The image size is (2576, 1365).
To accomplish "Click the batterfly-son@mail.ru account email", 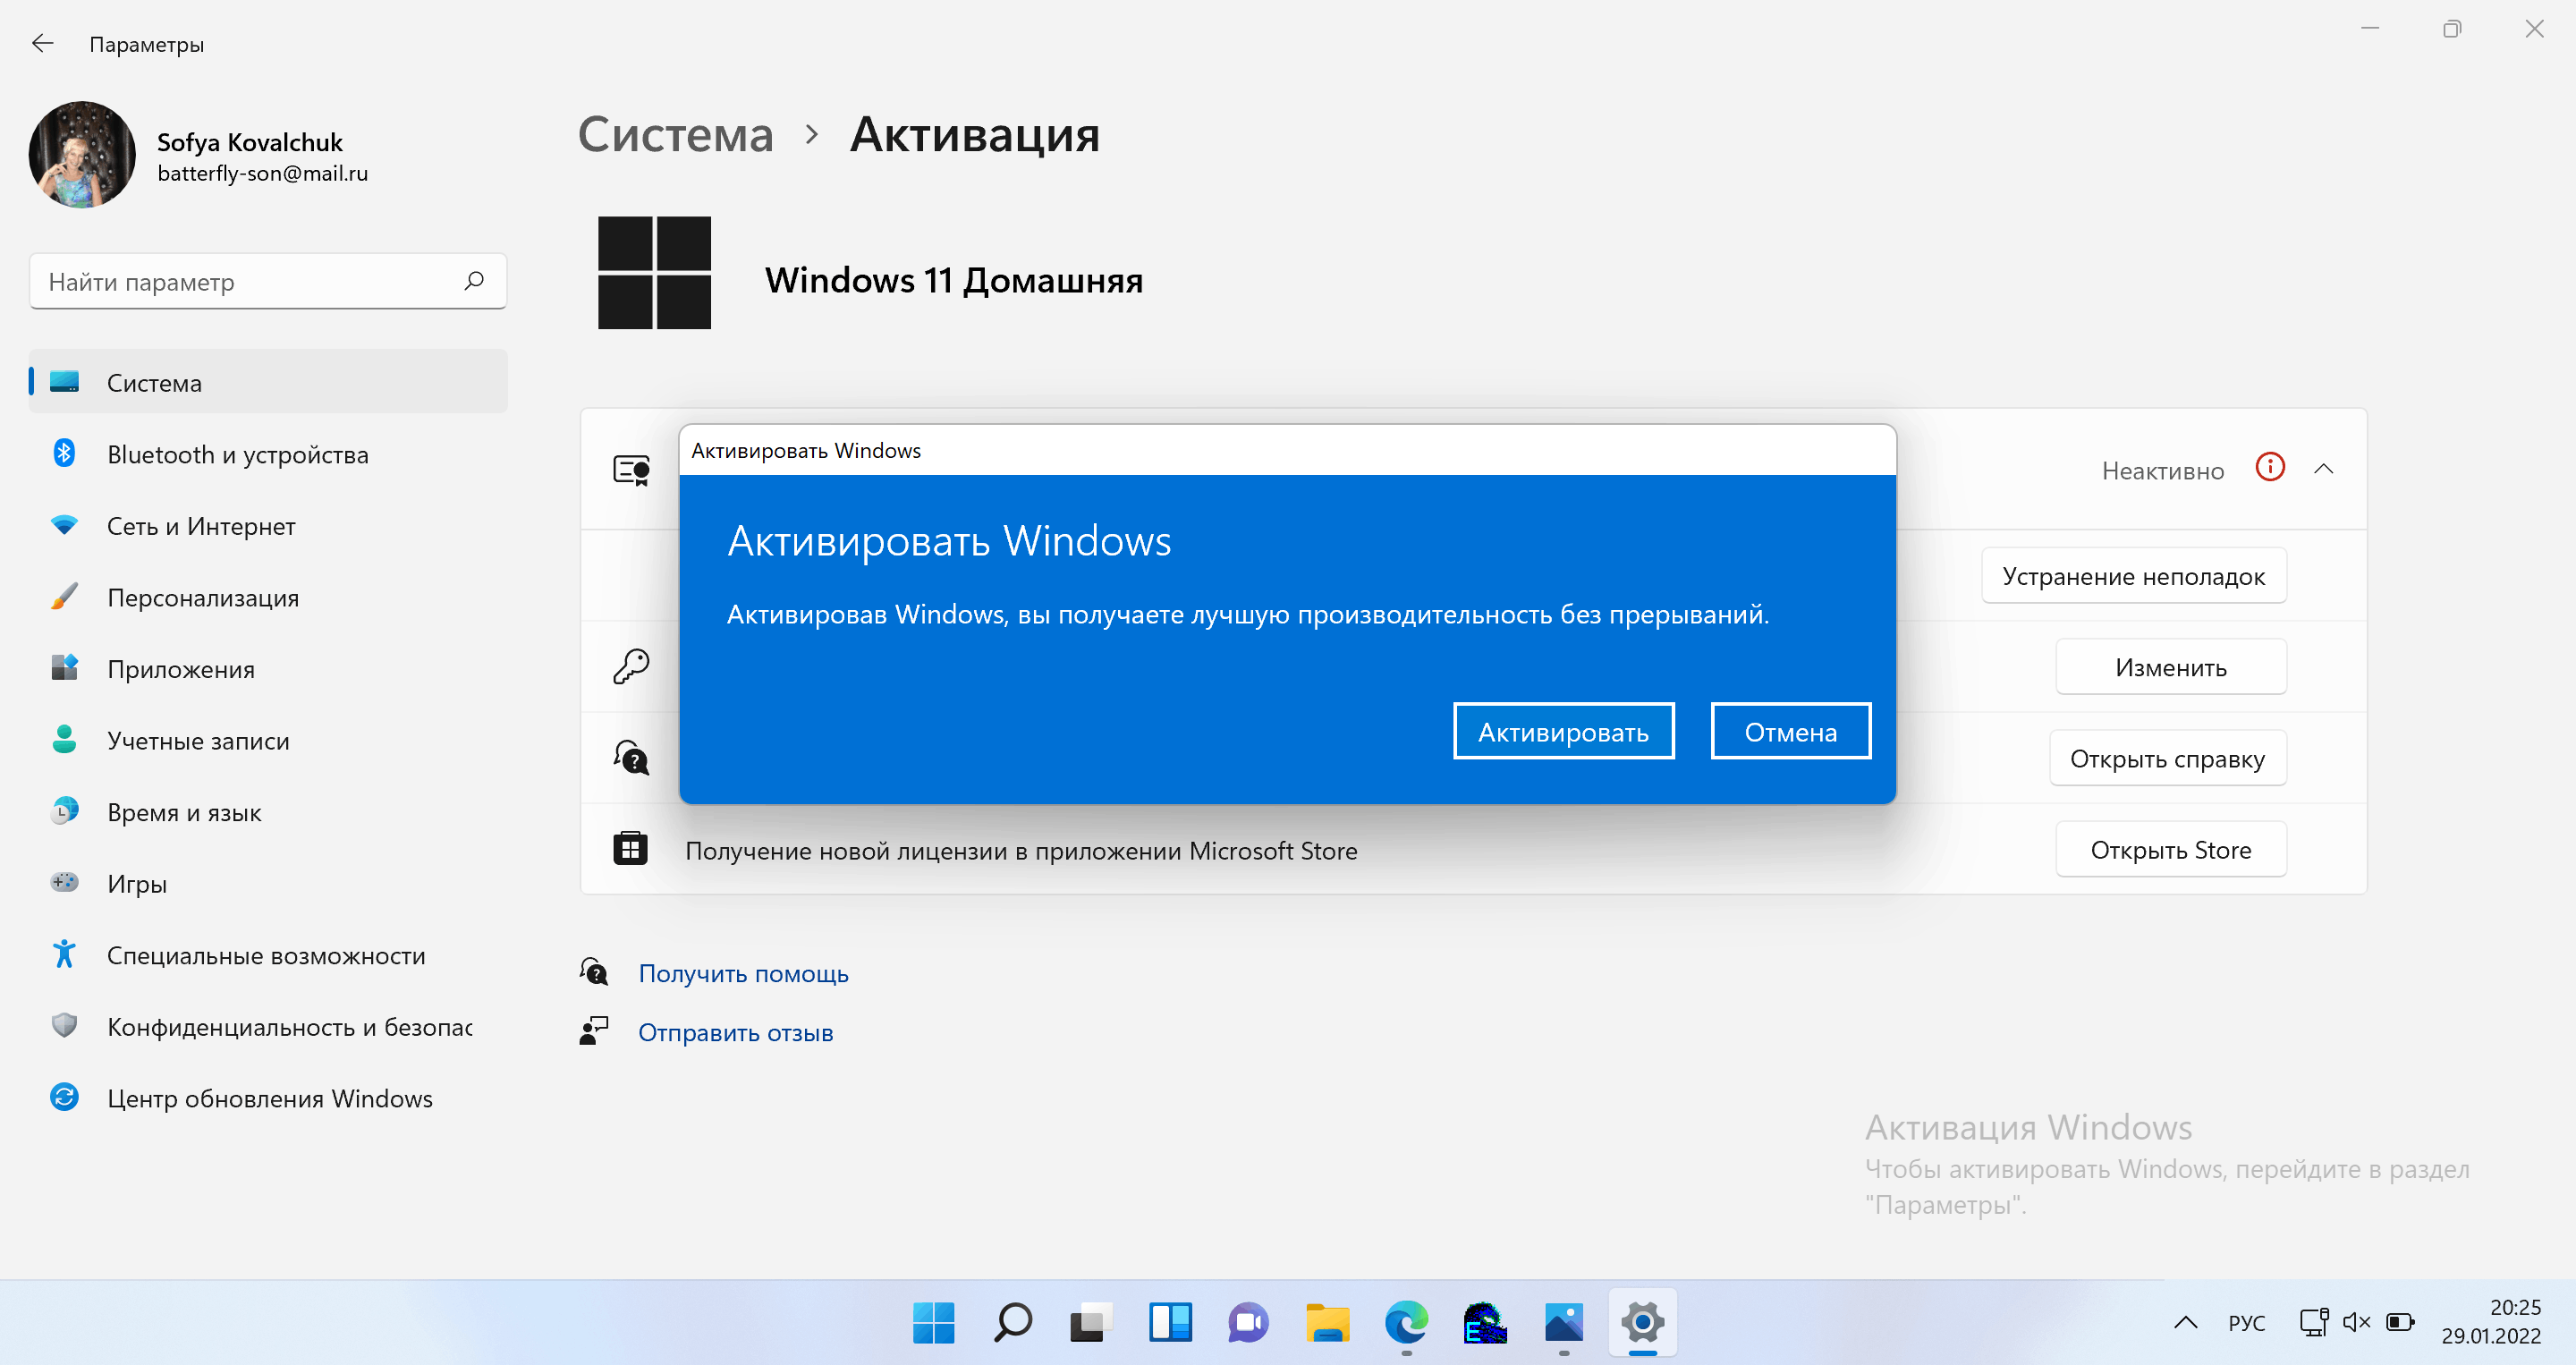I will tap(262, 173).
